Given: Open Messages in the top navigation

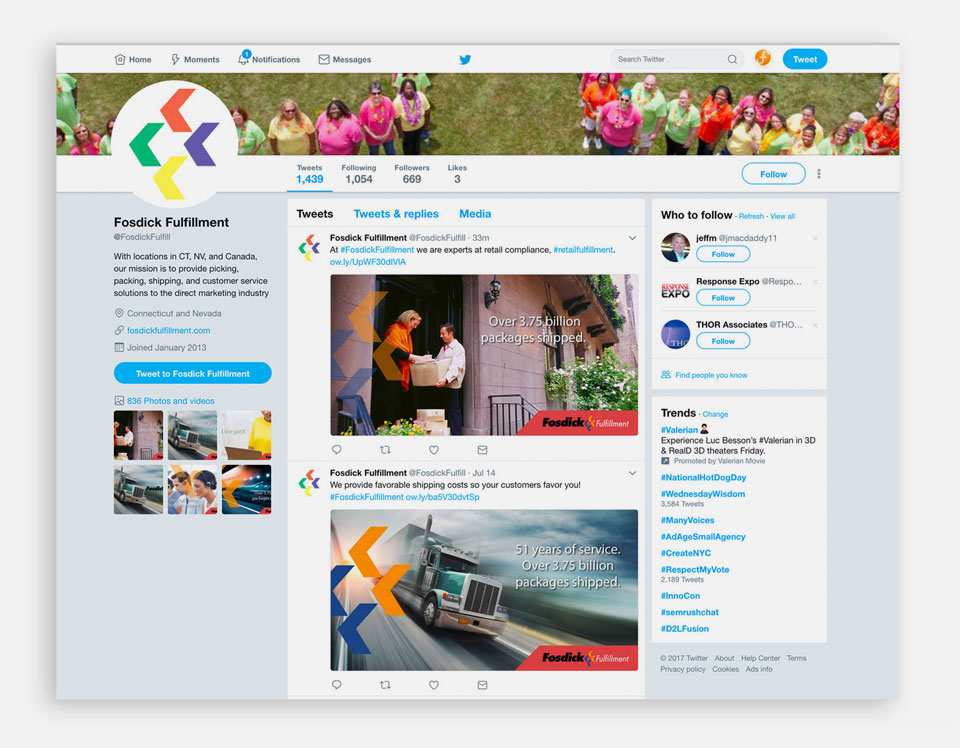Looking at the screenshot, I should coord(345,59).
